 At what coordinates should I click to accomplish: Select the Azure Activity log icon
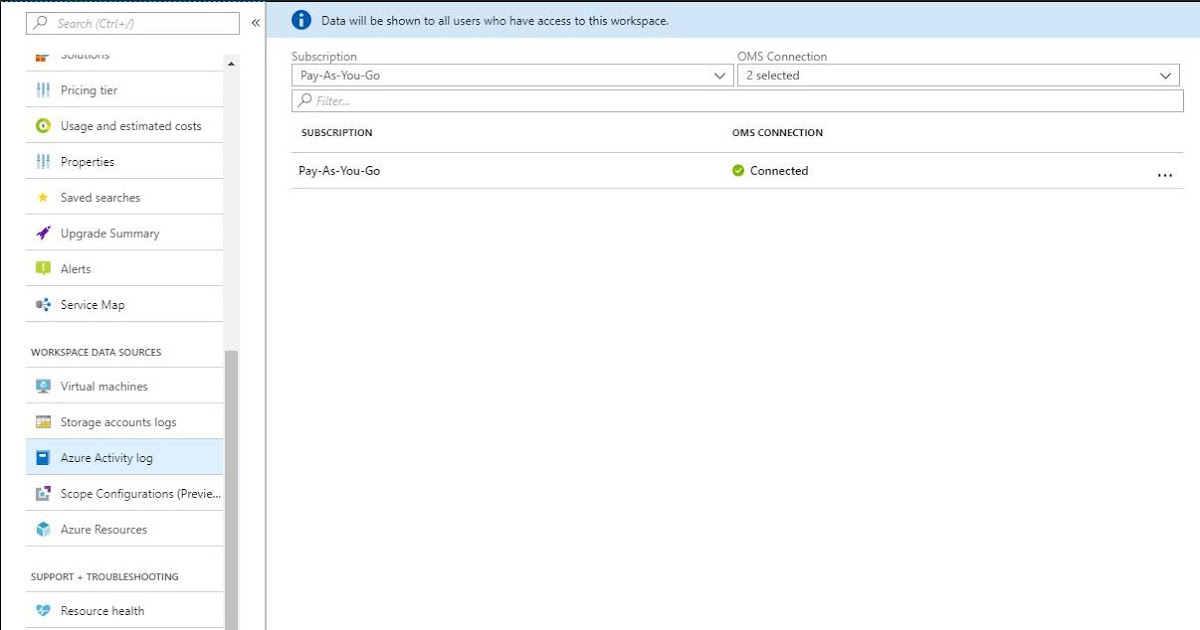click(42, 457)
